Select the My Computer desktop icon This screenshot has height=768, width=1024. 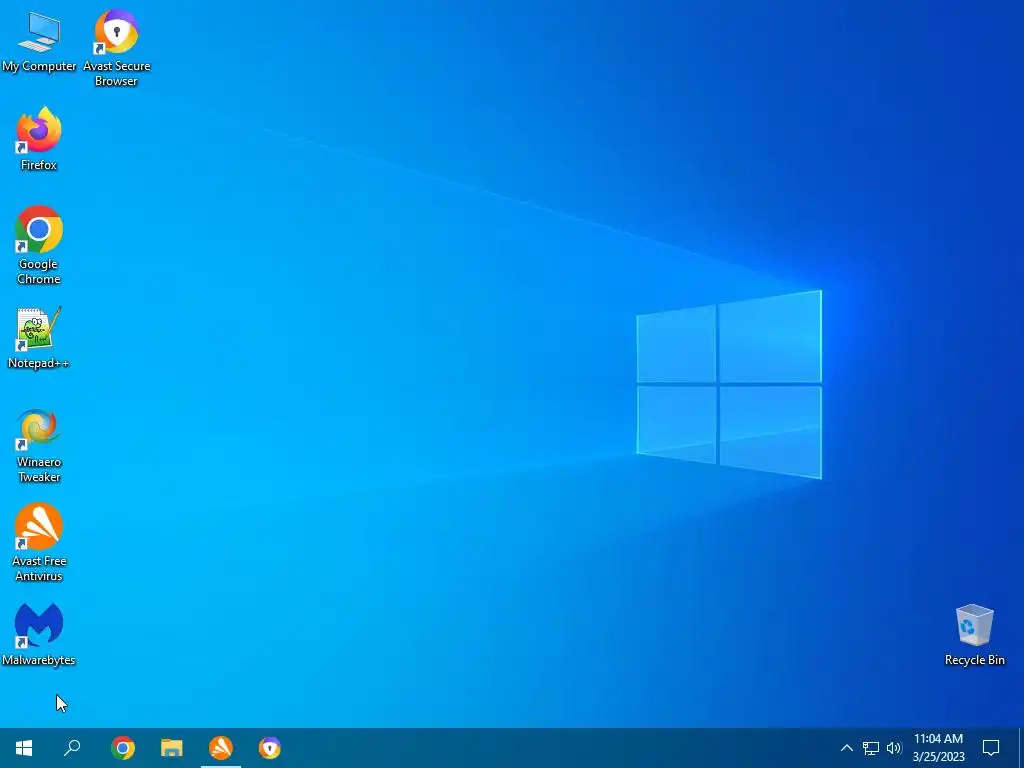(39, 42)
